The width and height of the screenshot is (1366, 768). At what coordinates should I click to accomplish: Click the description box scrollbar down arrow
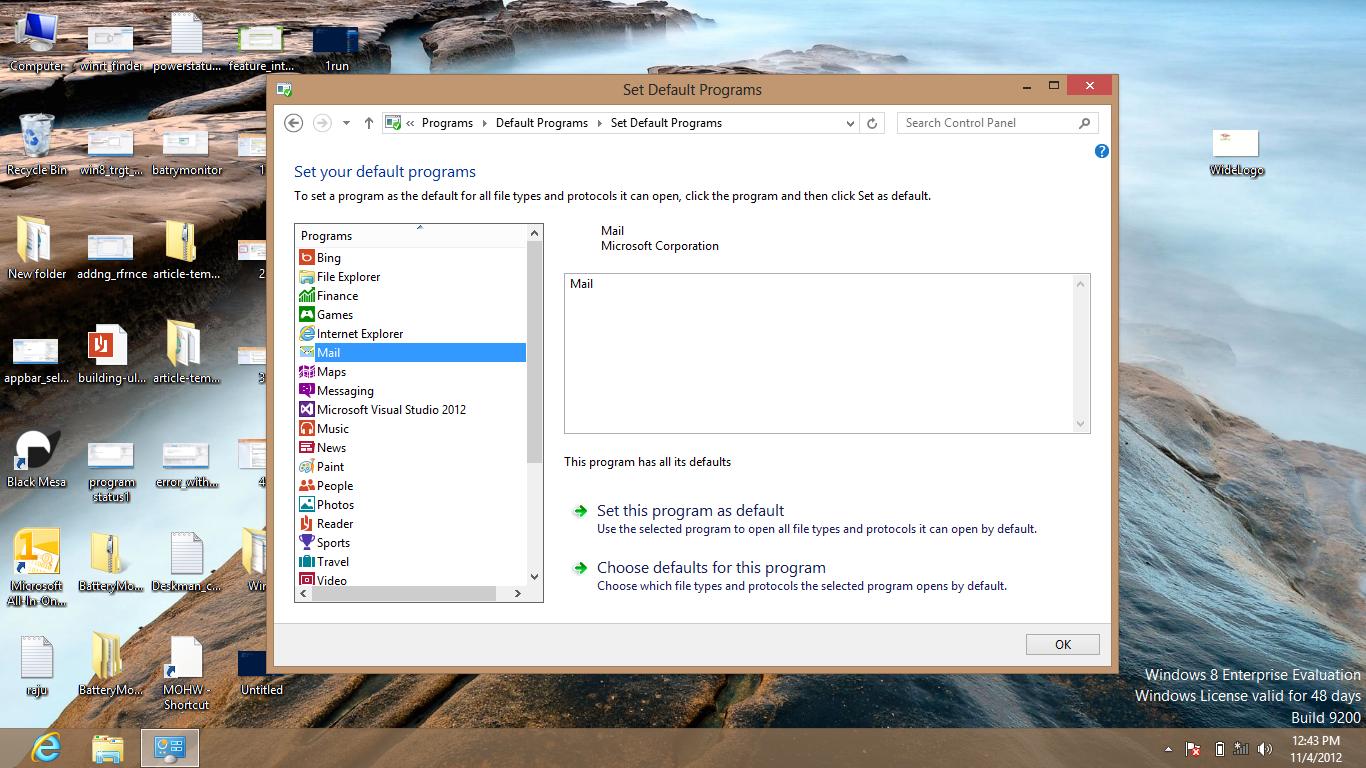(1080, 424)
